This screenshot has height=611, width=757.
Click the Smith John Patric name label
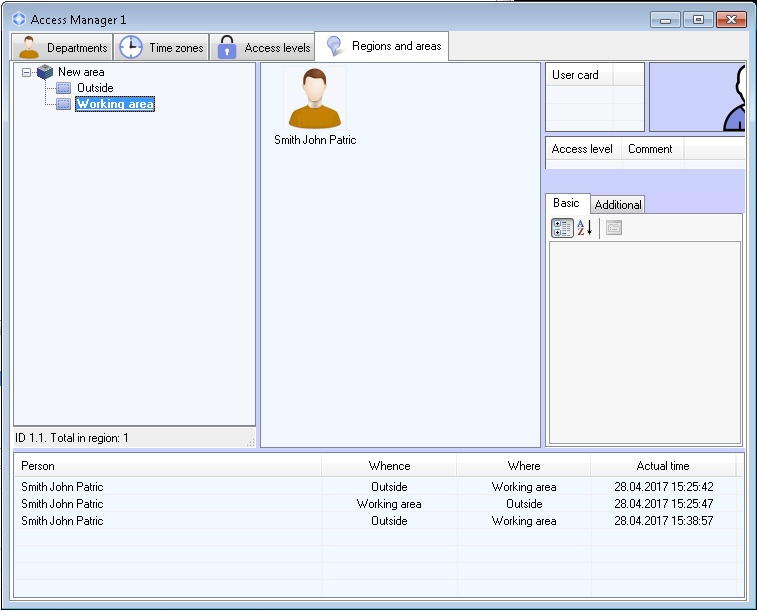pyautogui.click(x=315, y=140)
